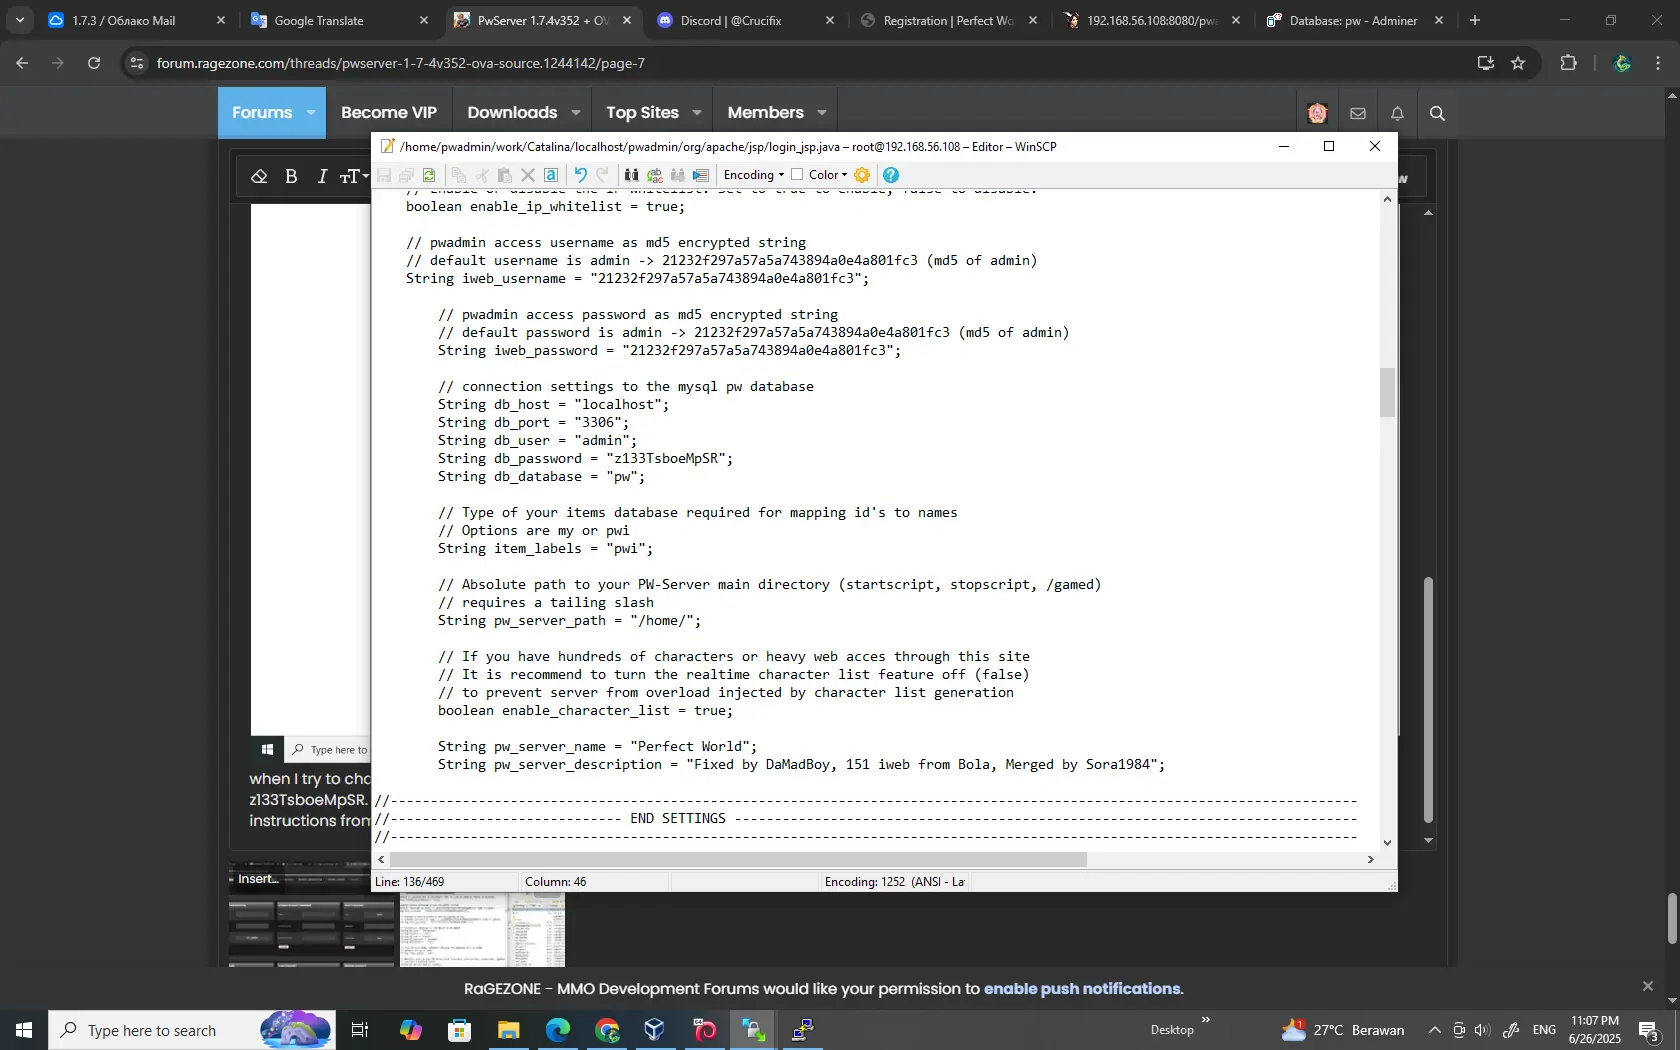The height and width of the screenshot is (1050, 1680).
Task: Click editor vertical scrollbar thumb
Action: pyautogui.click(x=1387, y=392)
